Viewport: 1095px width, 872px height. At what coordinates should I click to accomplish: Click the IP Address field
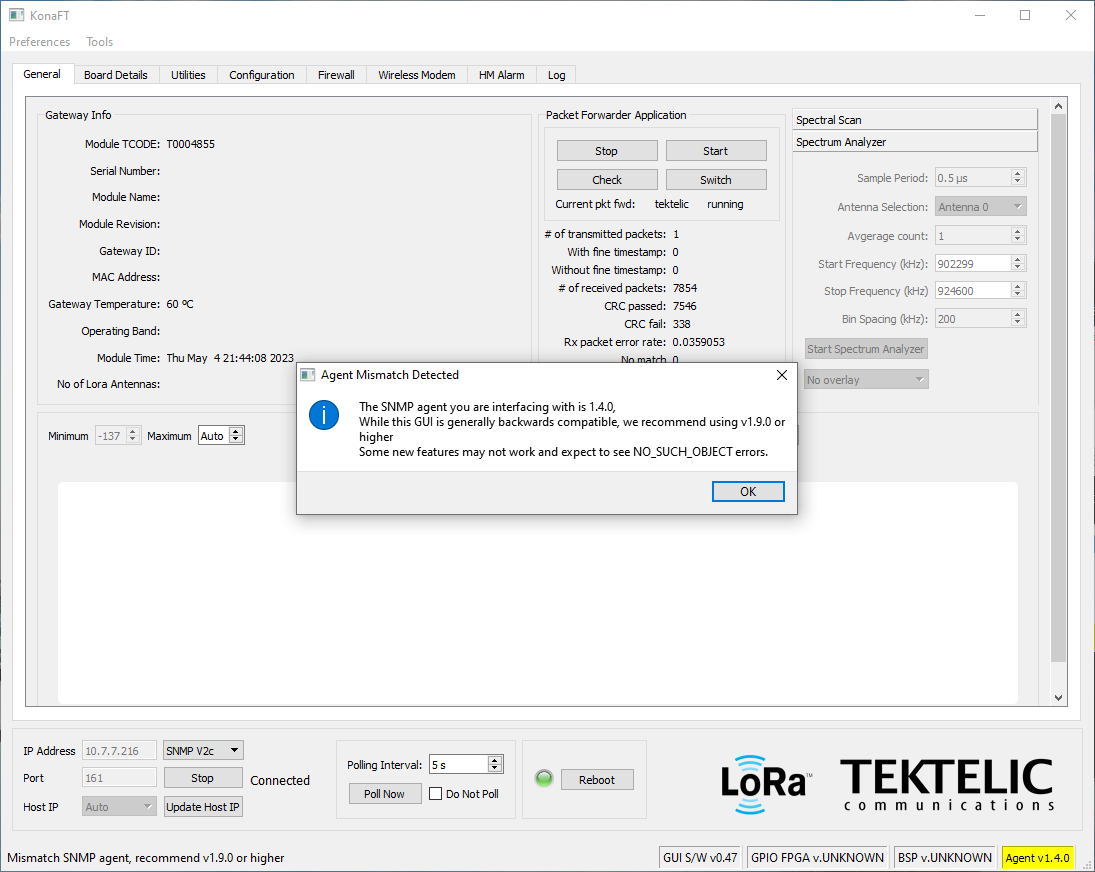[x=119, y=751]
